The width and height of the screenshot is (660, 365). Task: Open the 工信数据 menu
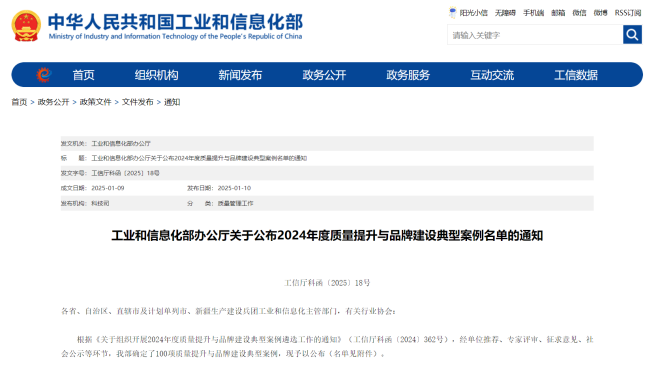click(576, 75)
